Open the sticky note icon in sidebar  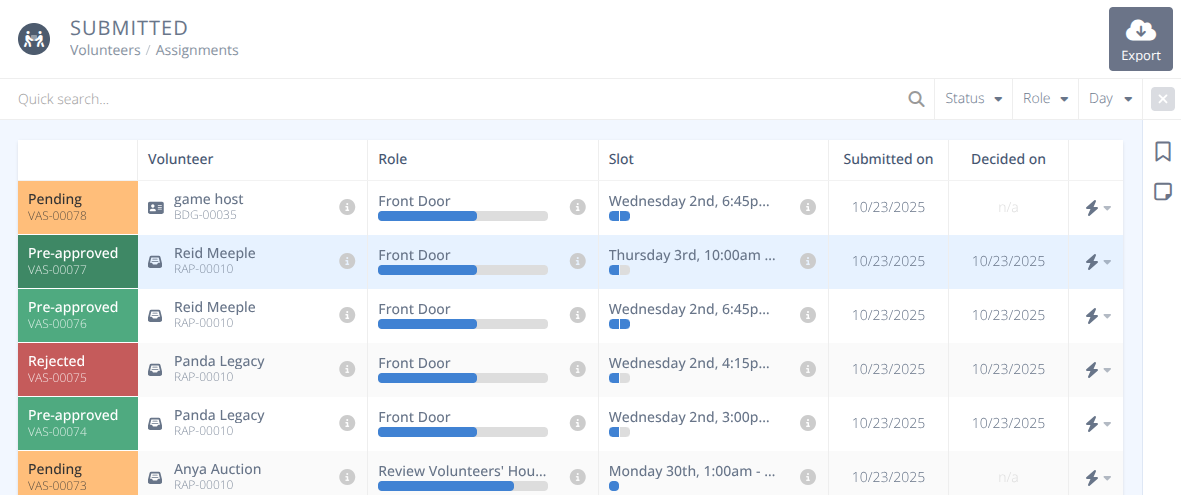click(1162, 191)
